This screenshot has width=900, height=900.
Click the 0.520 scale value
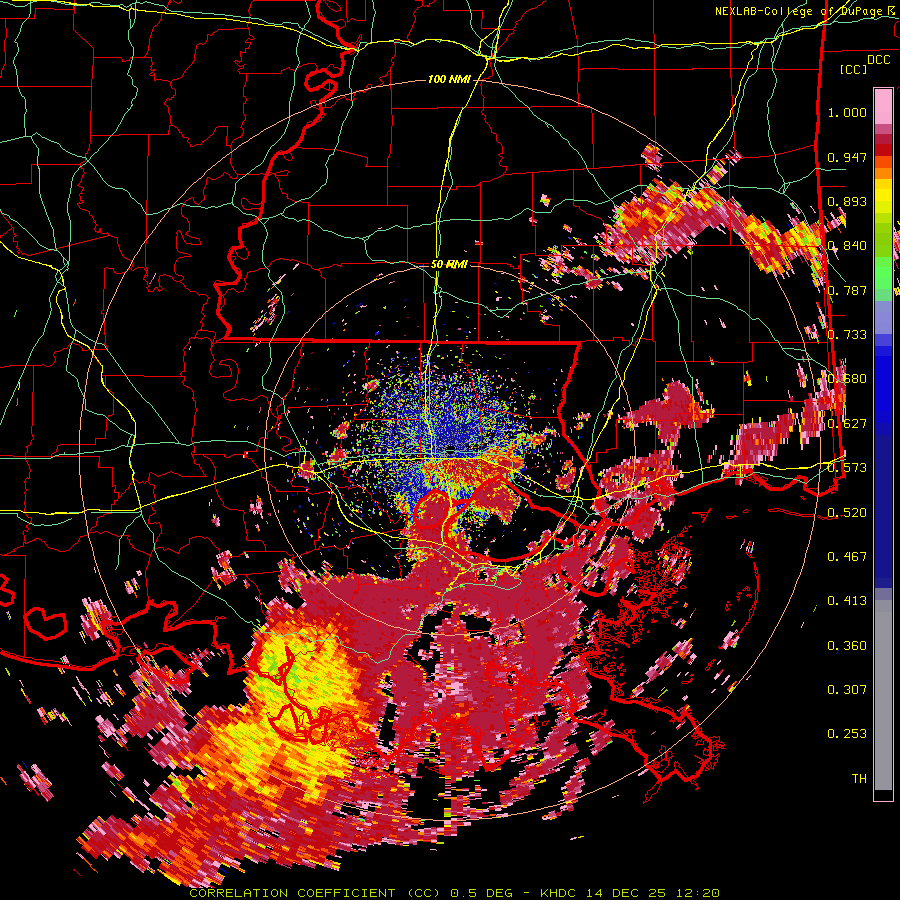click(x=847, y=513)
